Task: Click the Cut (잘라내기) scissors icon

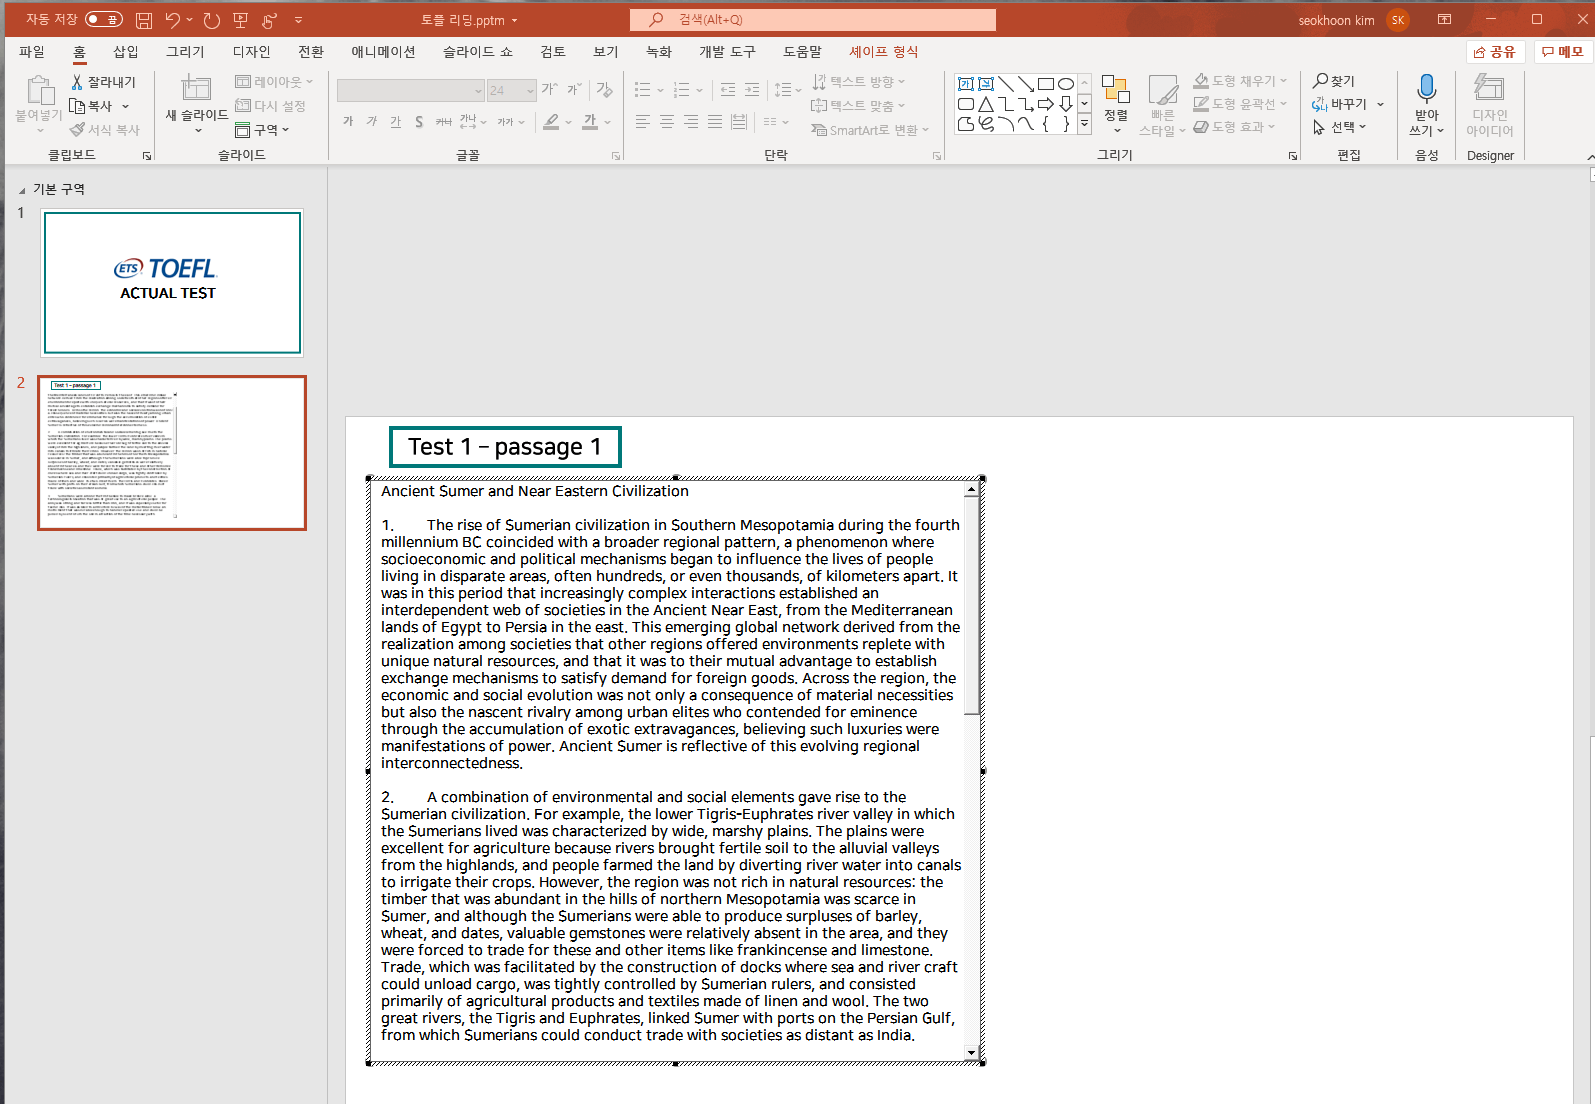Action: pyautogui.click(x=77, y=82)
